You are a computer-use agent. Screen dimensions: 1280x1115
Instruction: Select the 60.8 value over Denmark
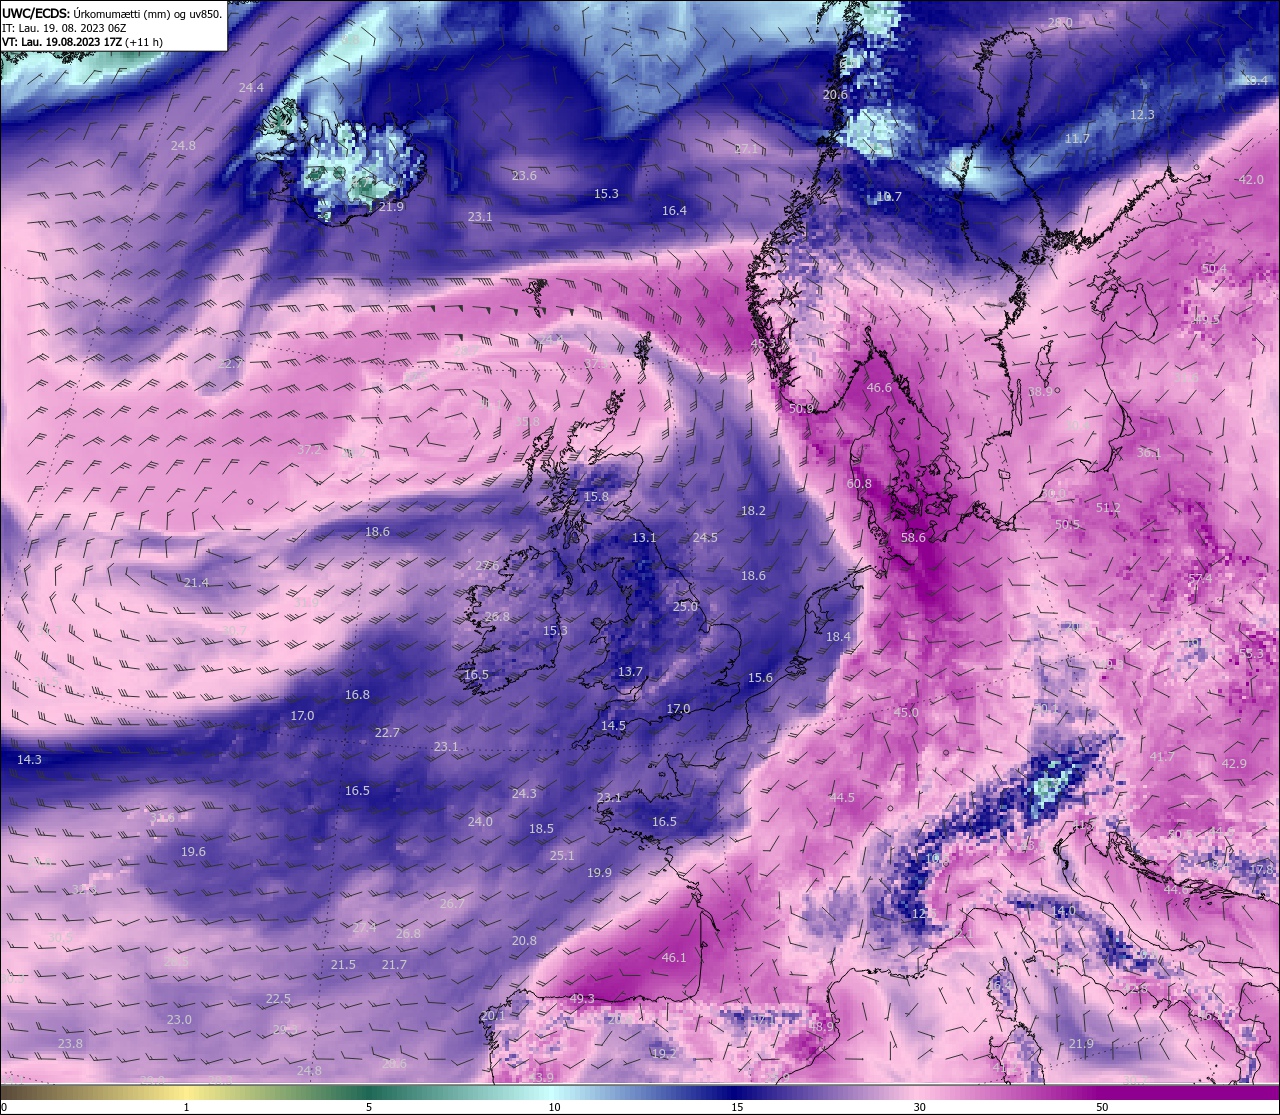(x=859, y=484)
